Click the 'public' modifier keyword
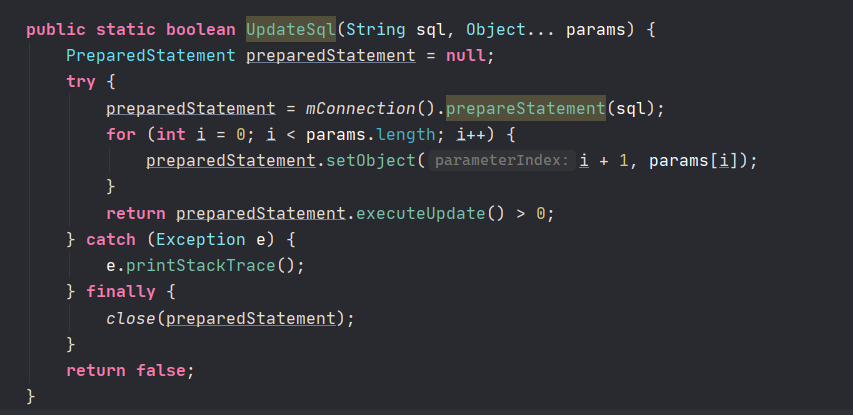 tap(56, 29)
